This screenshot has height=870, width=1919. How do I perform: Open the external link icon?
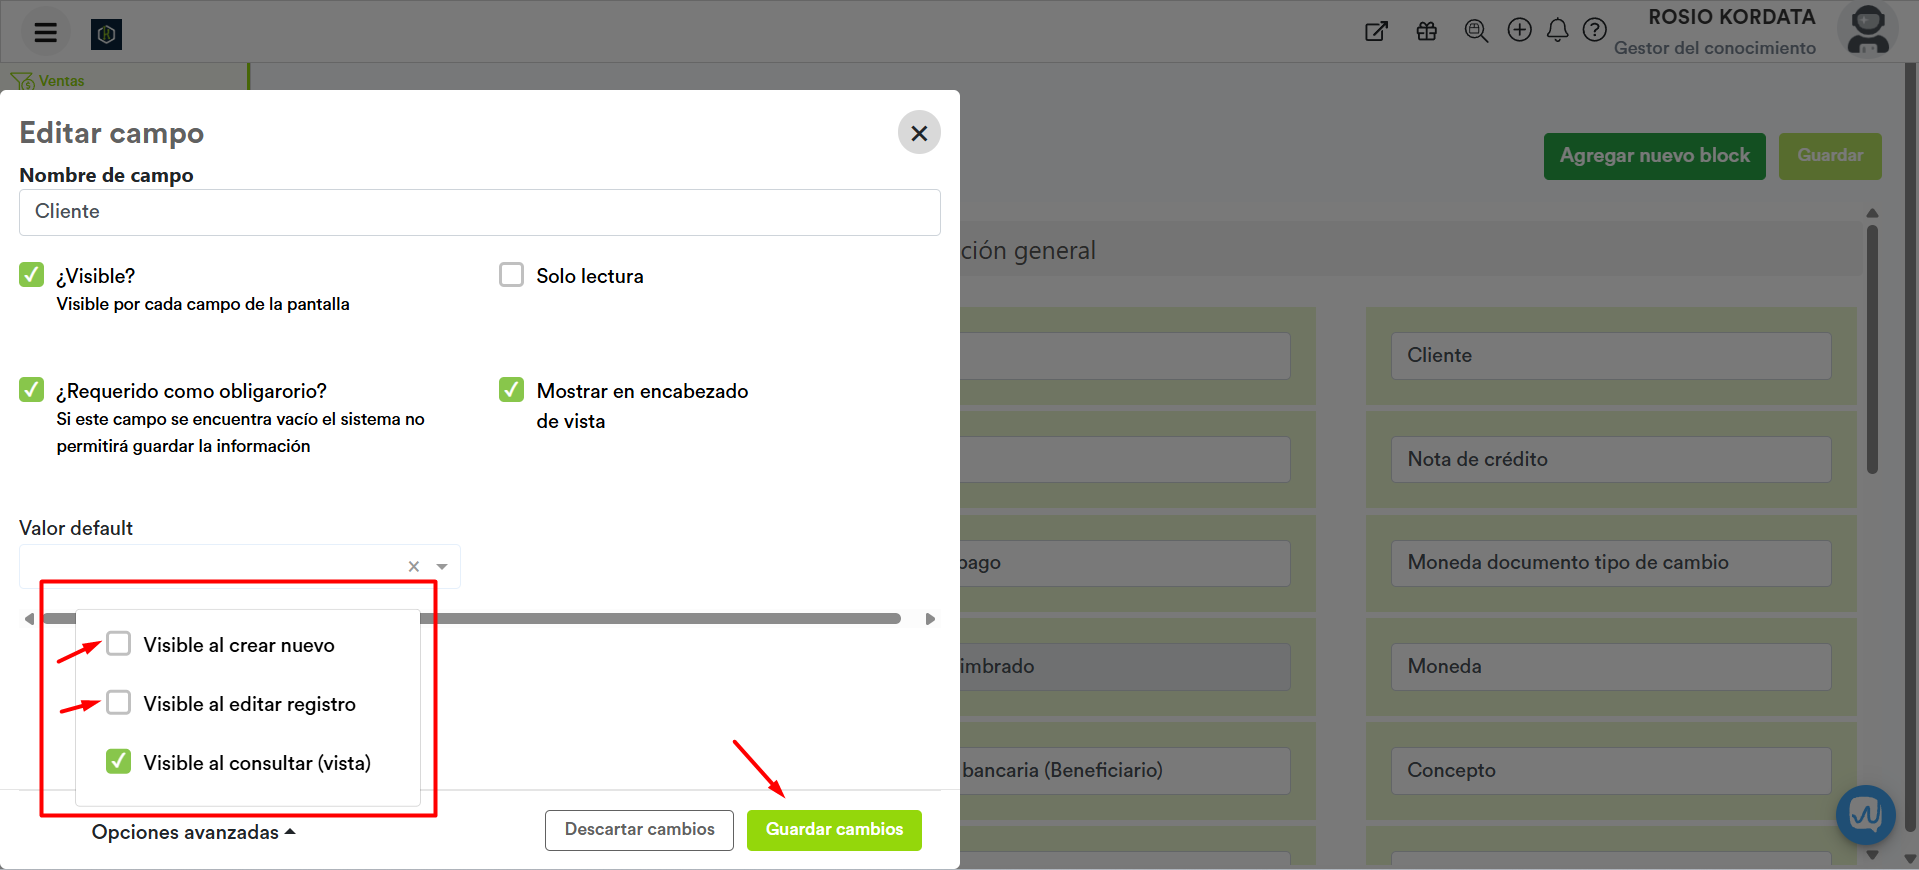(1376, 31)
